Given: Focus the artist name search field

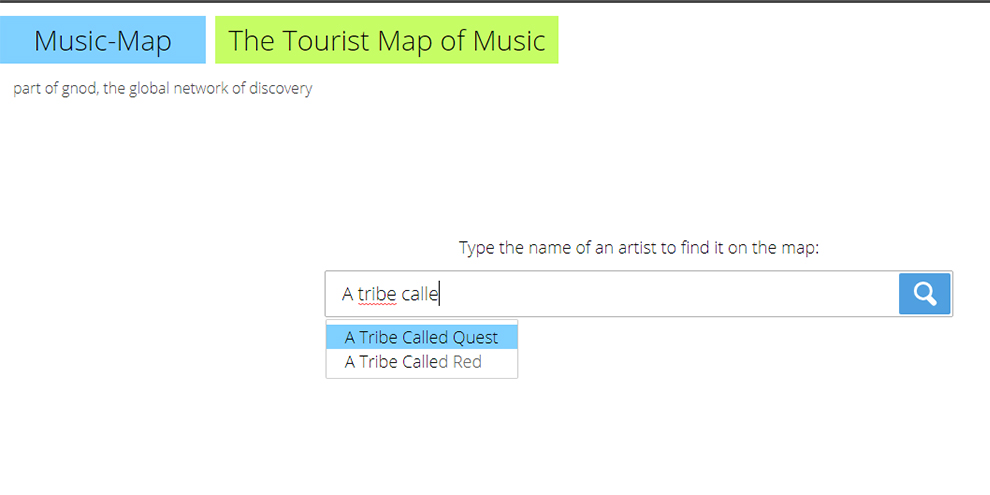Looking at the screenshot, I should (611, 294).
